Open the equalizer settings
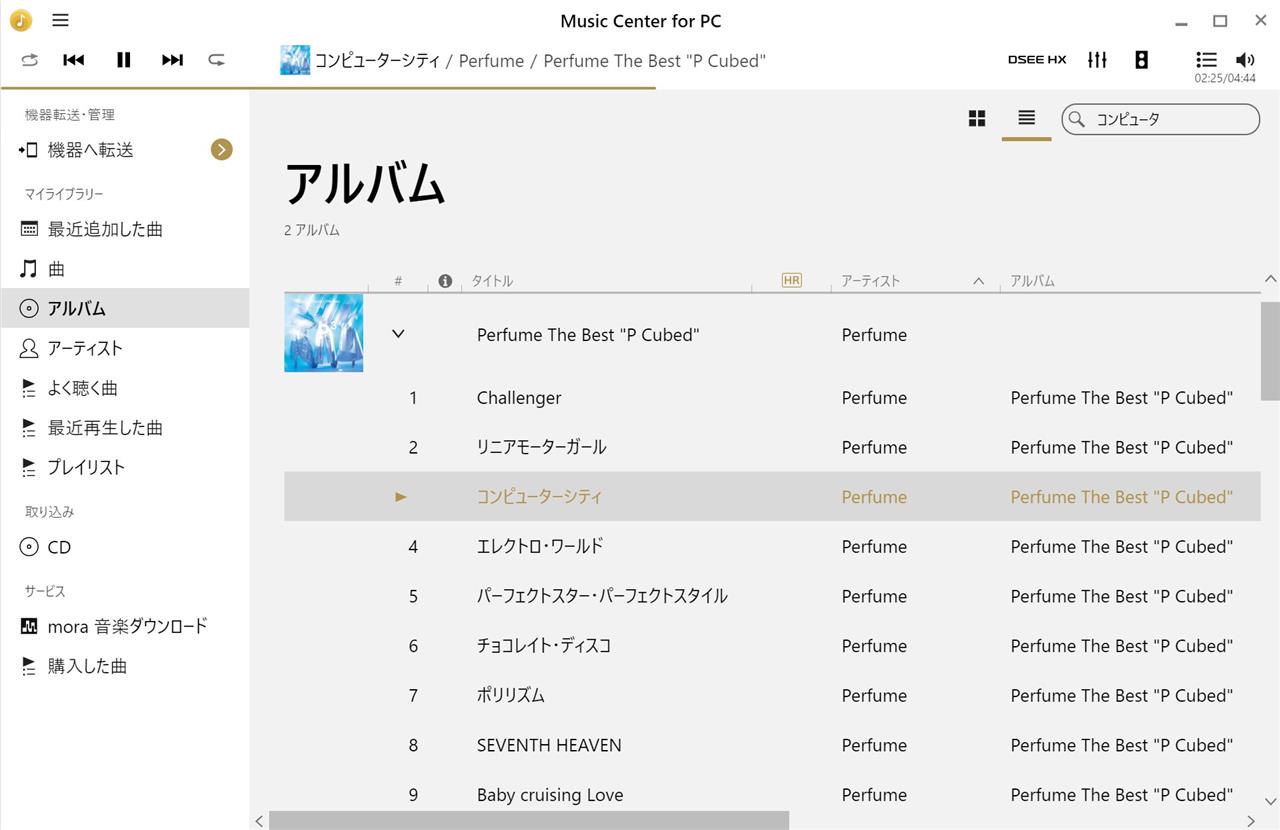Viewport: 1280px width, 830px height. tap(1098, 60)
